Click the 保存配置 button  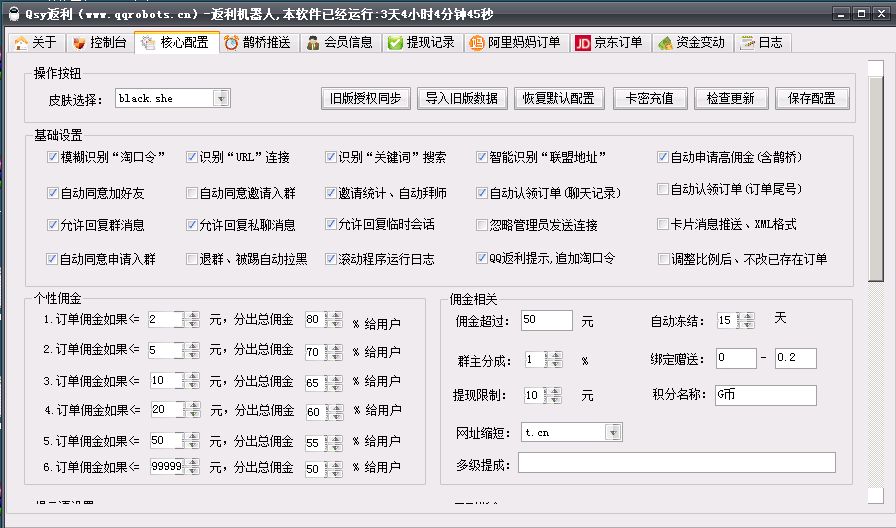pos(812,98)
